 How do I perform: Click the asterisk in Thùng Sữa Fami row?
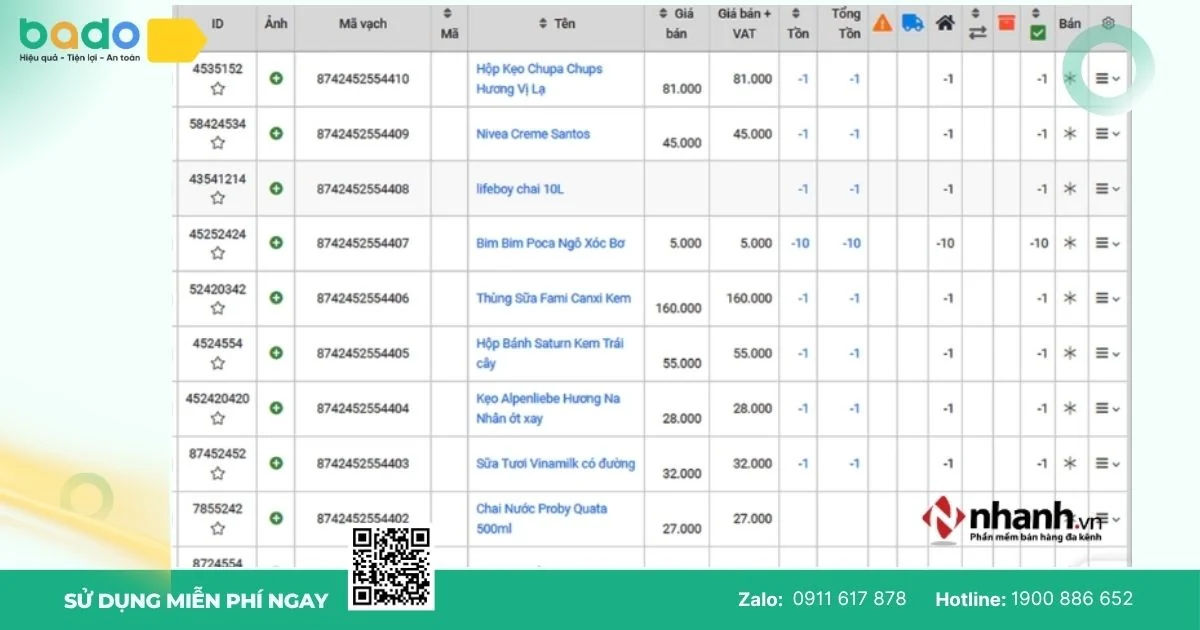point(1070,298)
